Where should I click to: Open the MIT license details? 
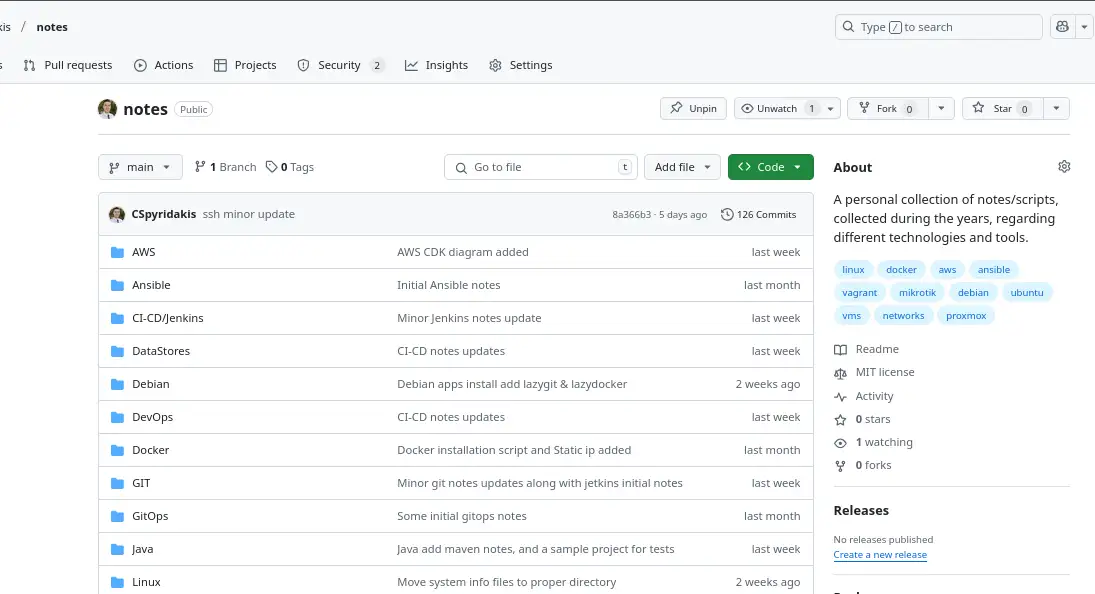pyautogui.click(x=885, y=372)
